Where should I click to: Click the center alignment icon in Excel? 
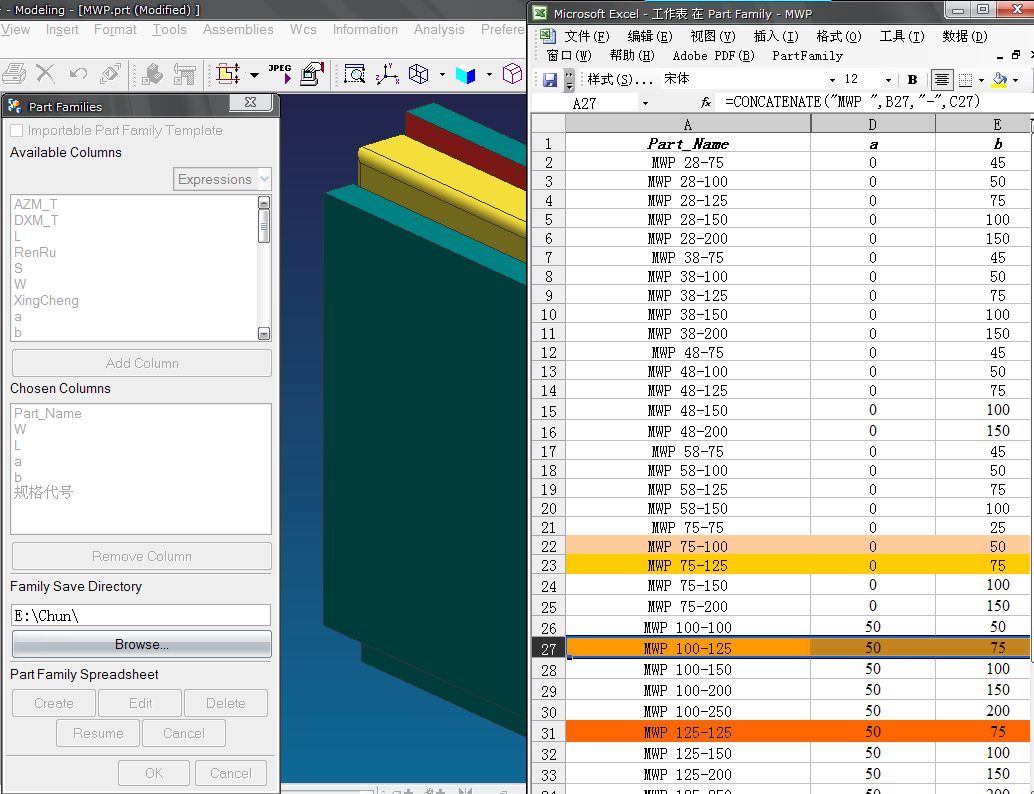pyautogui.click(x=942, y=80)
